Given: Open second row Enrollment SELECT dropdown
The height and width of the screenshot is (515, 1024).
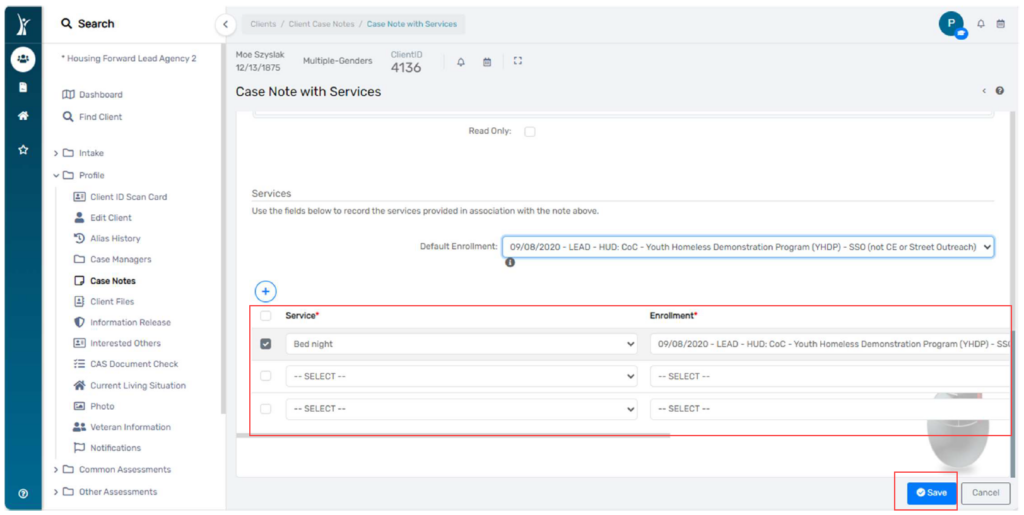Looking at the screenshot, I should coord(829,376).
